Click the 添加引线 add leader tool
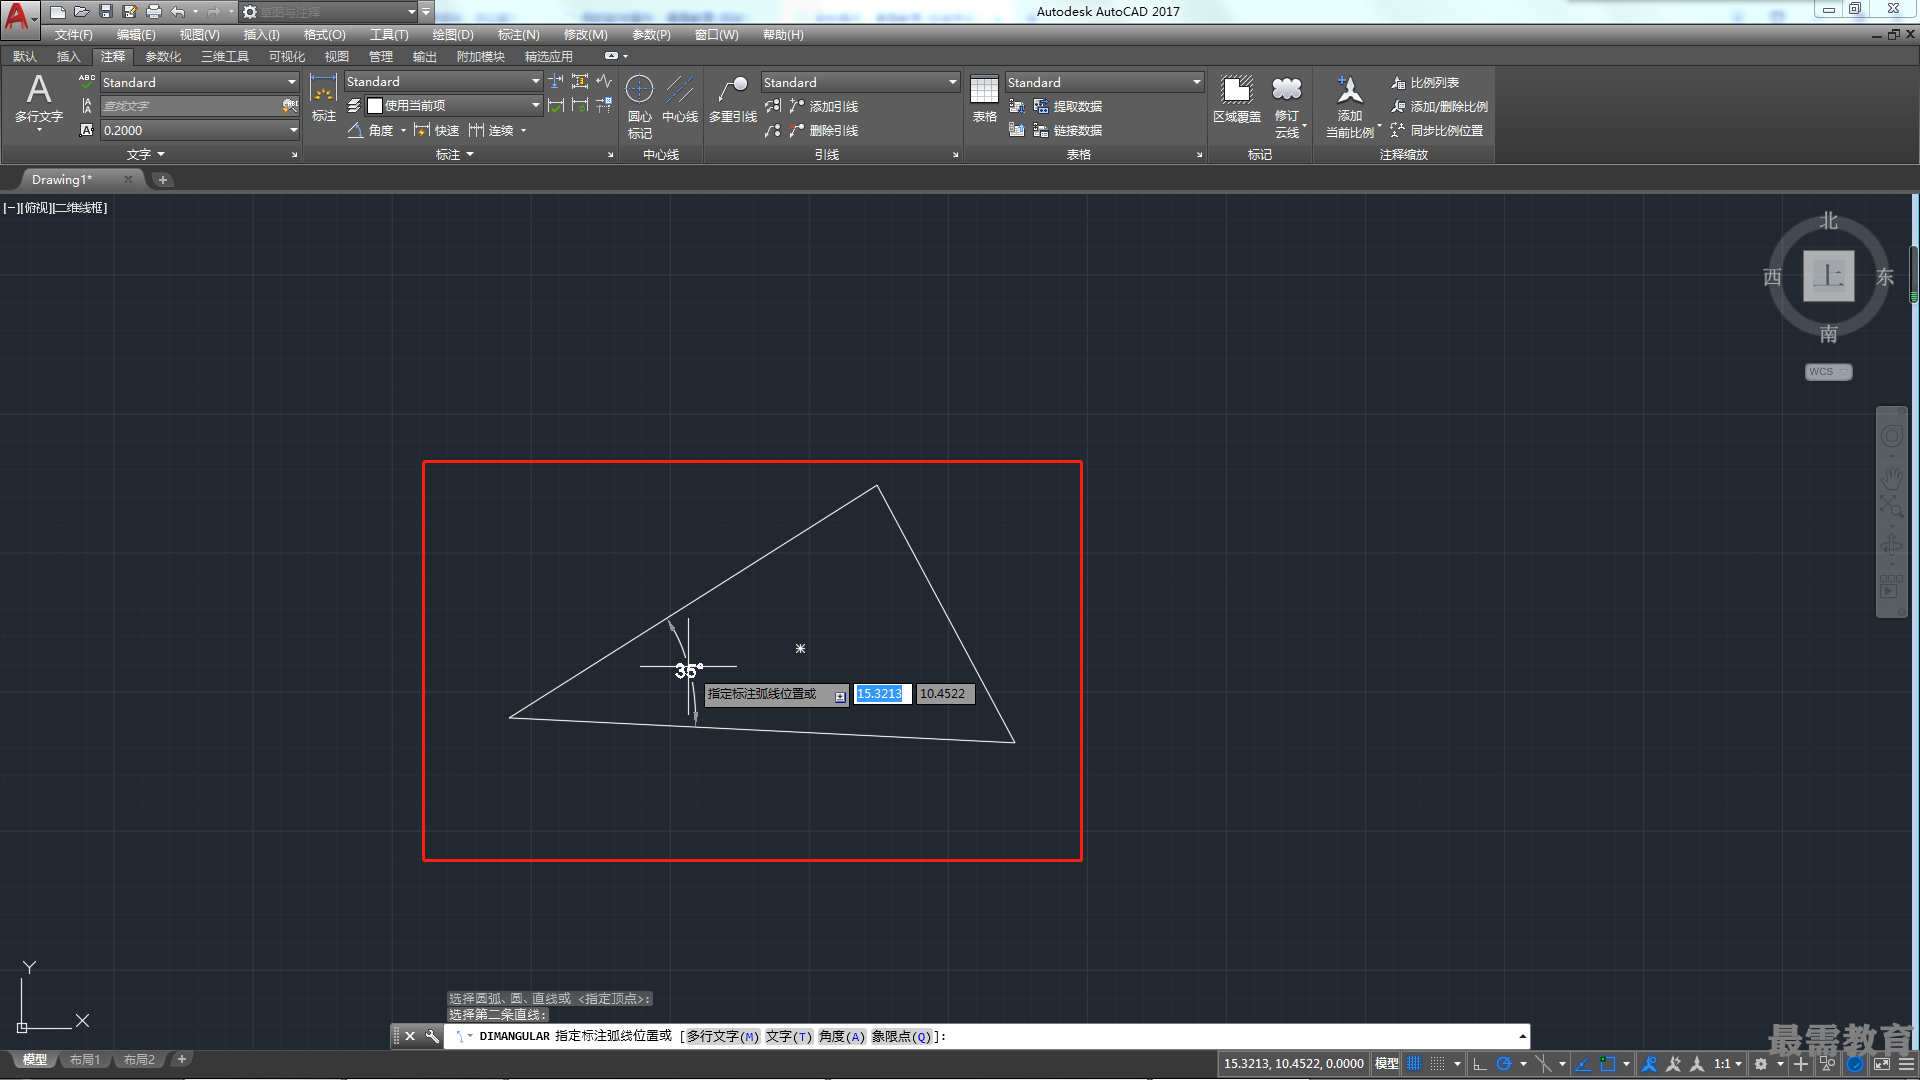Image resolution: width=1920 pixels, height=1080 pixels. (x=824, y=107)
